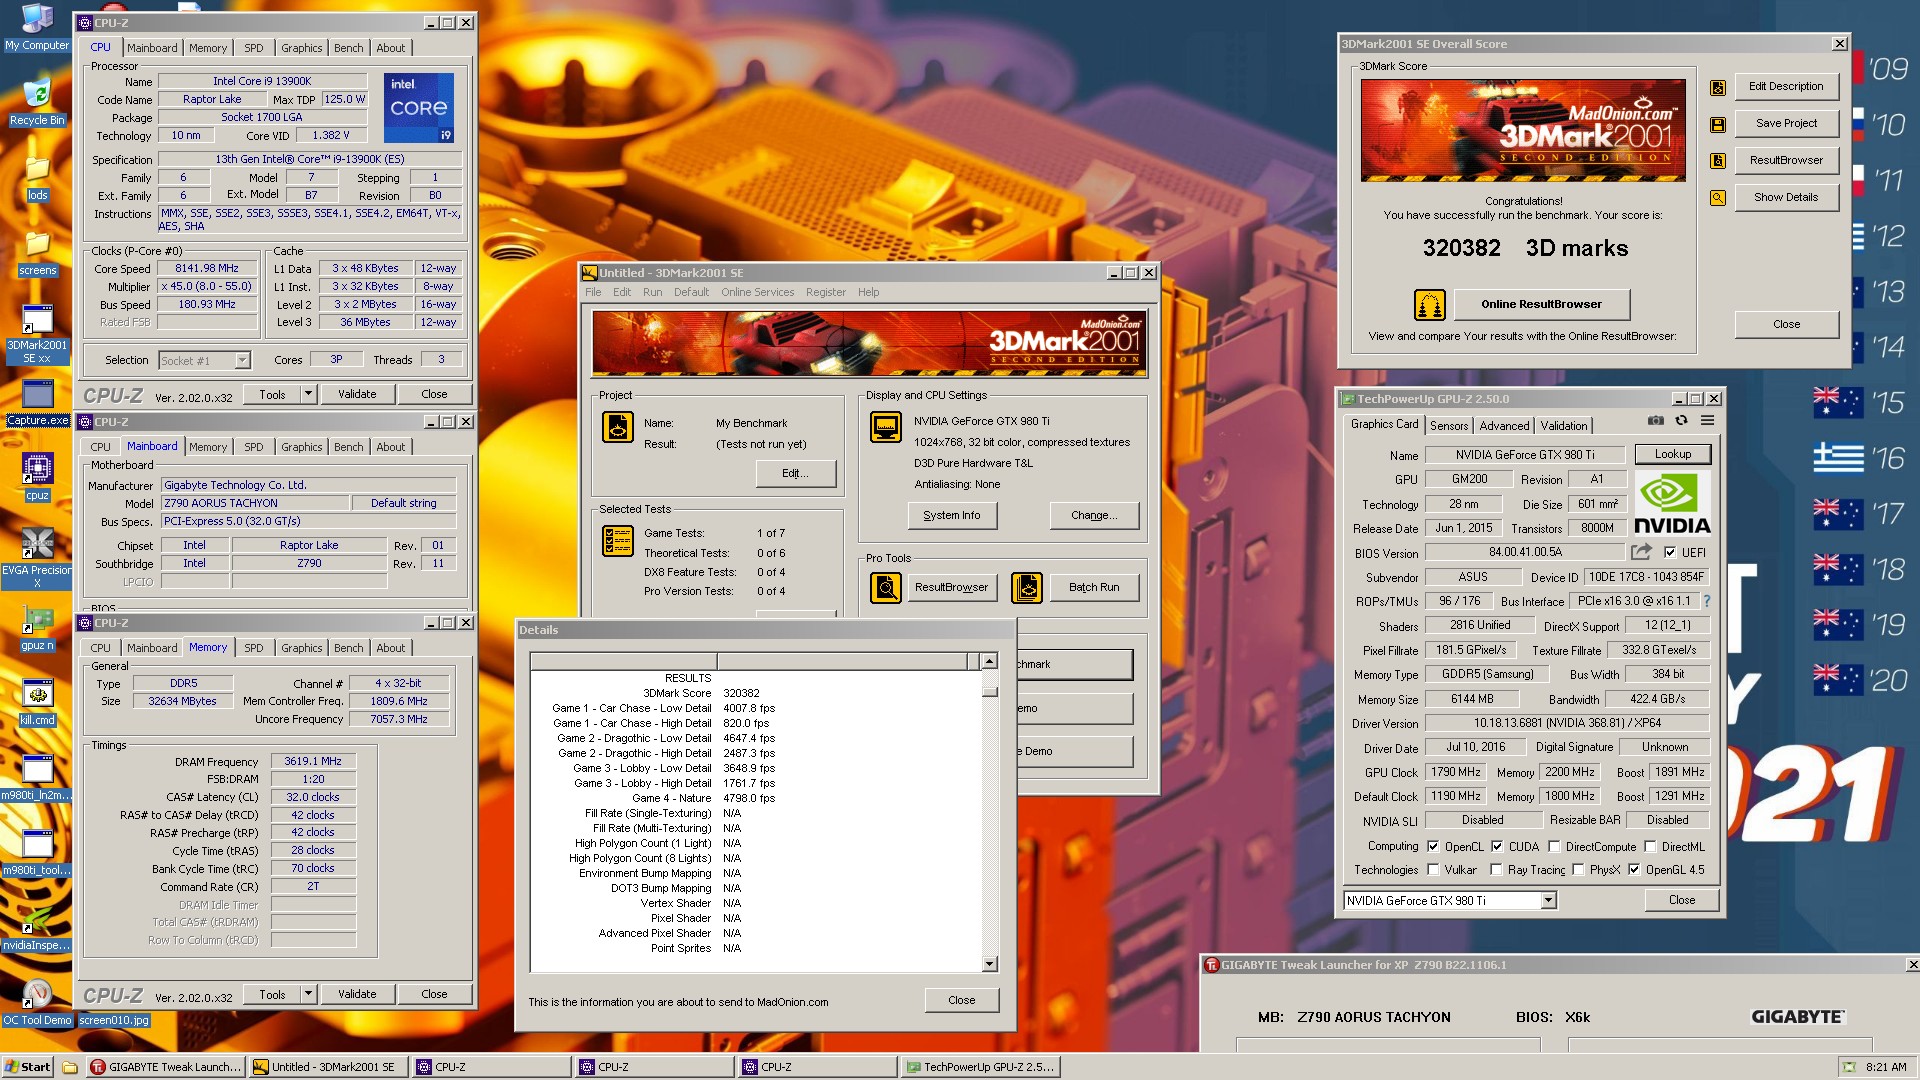This screenshot has width=1920, height=1080.
Task: Click Show Details magnifier icon
Action: click(x=1717, y=198)
